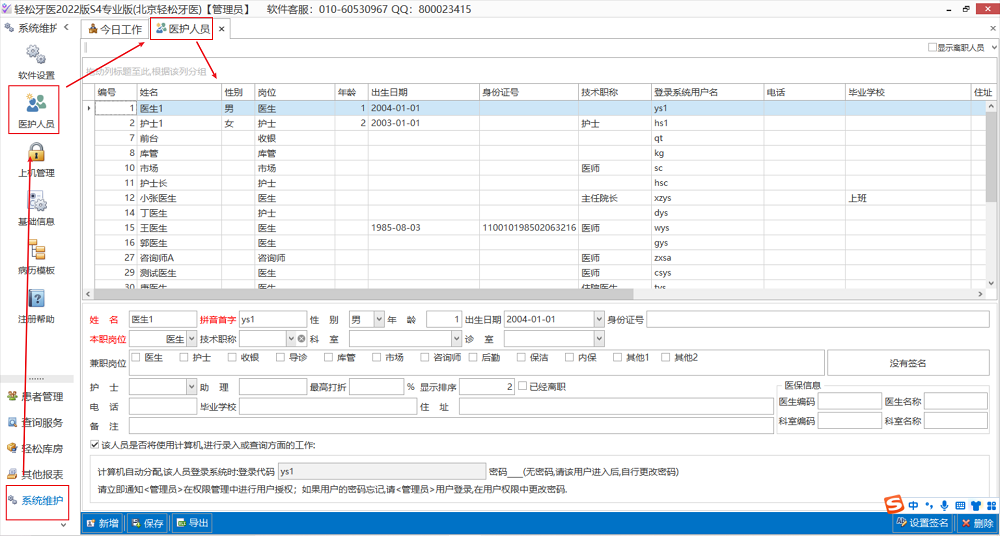Viewport: 1000px width, 536px height.
Task: Check 护士 in 兼职岗位
Action: [184, 357]
